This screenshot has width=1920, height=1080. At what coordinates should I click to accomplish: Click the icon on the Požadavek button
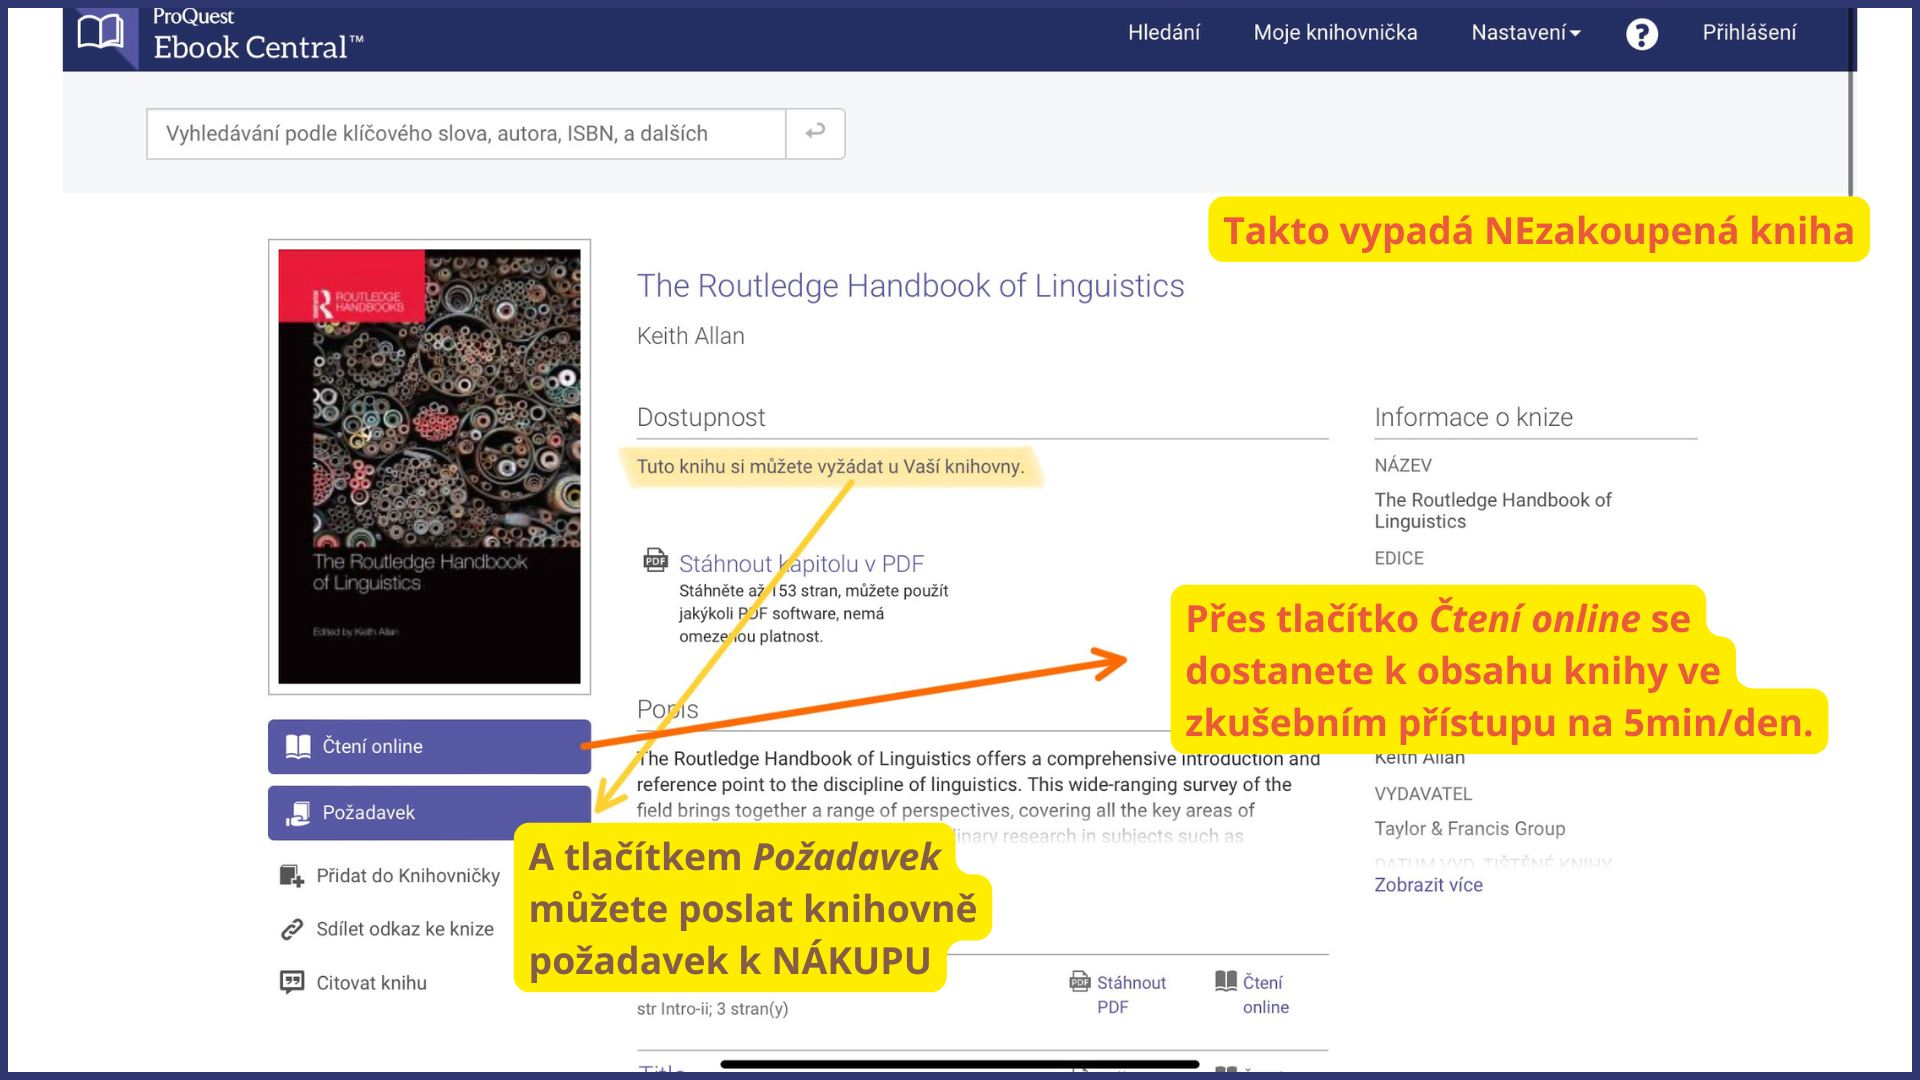[298, 813]
